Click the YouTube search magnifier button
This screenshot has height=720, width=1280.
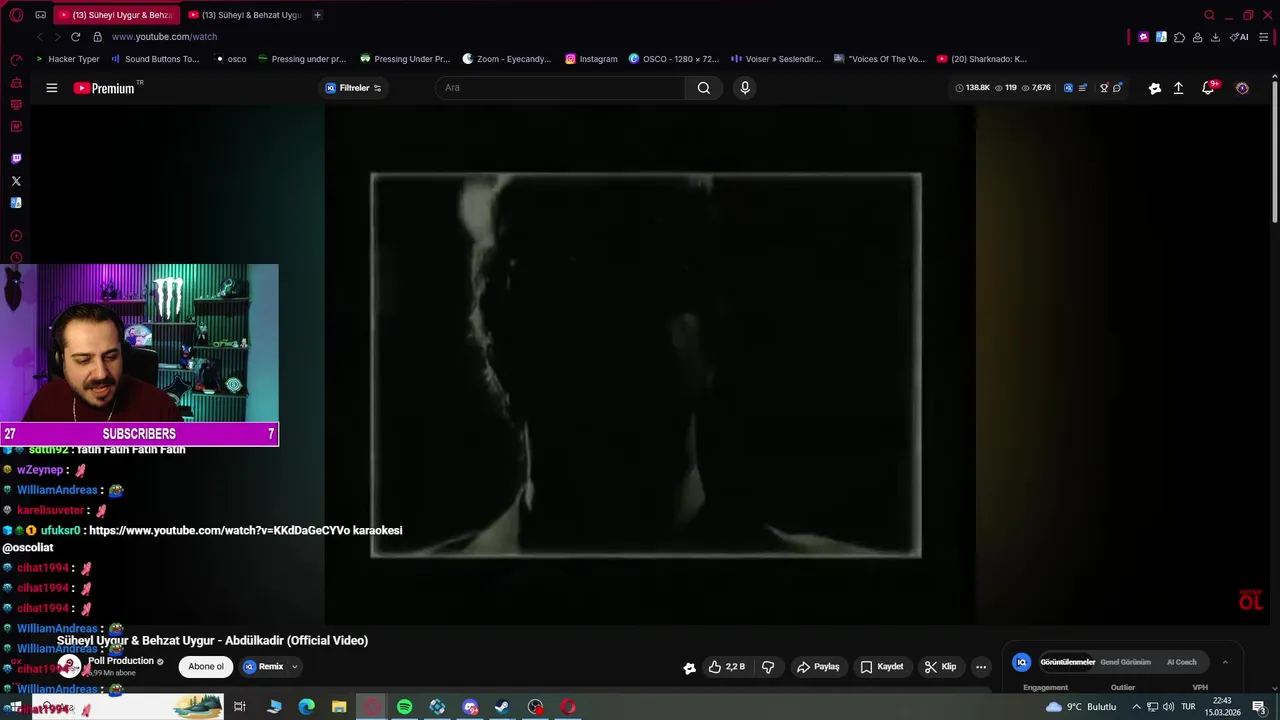tap(704, 88)
